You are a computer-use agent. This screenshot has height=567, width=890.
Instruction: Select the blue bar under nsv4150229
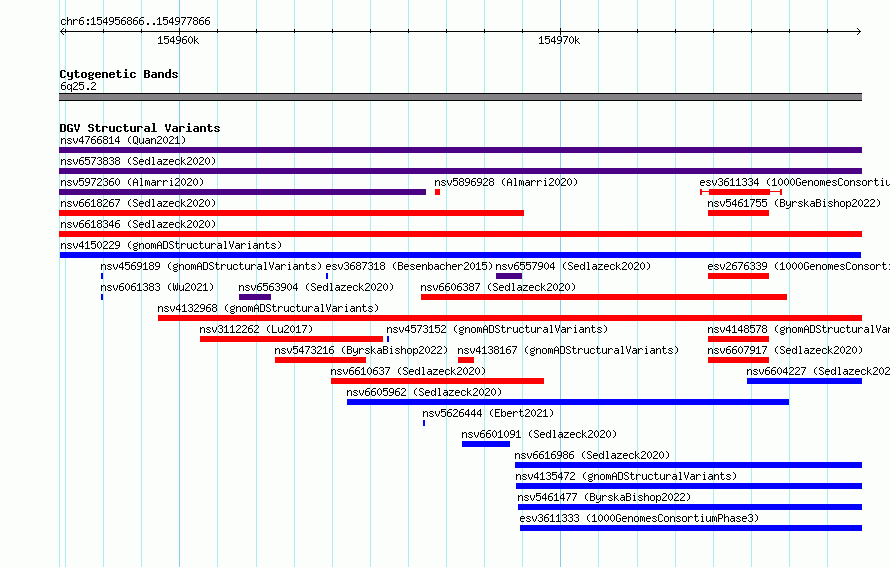pyautogui.click(x=460, y=255)
